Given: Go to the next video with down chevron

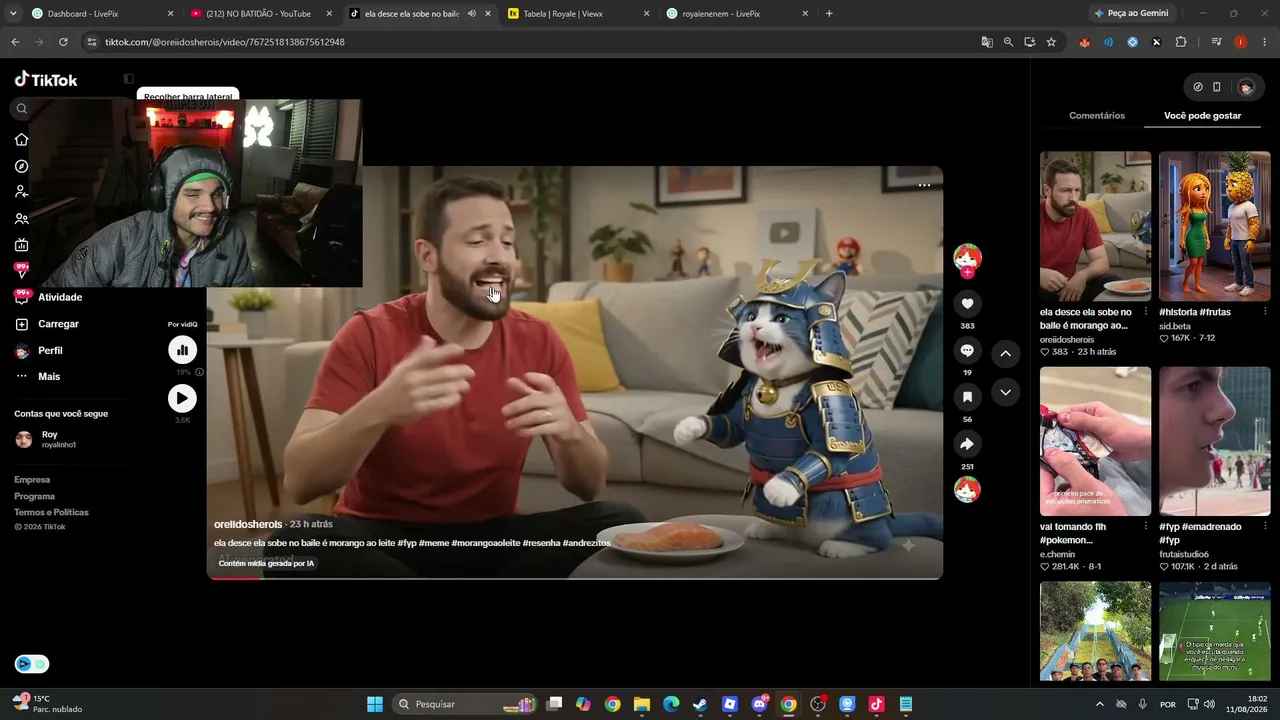Looking at the screenshot, I should pyautogui.click(x=1005, y=393).
